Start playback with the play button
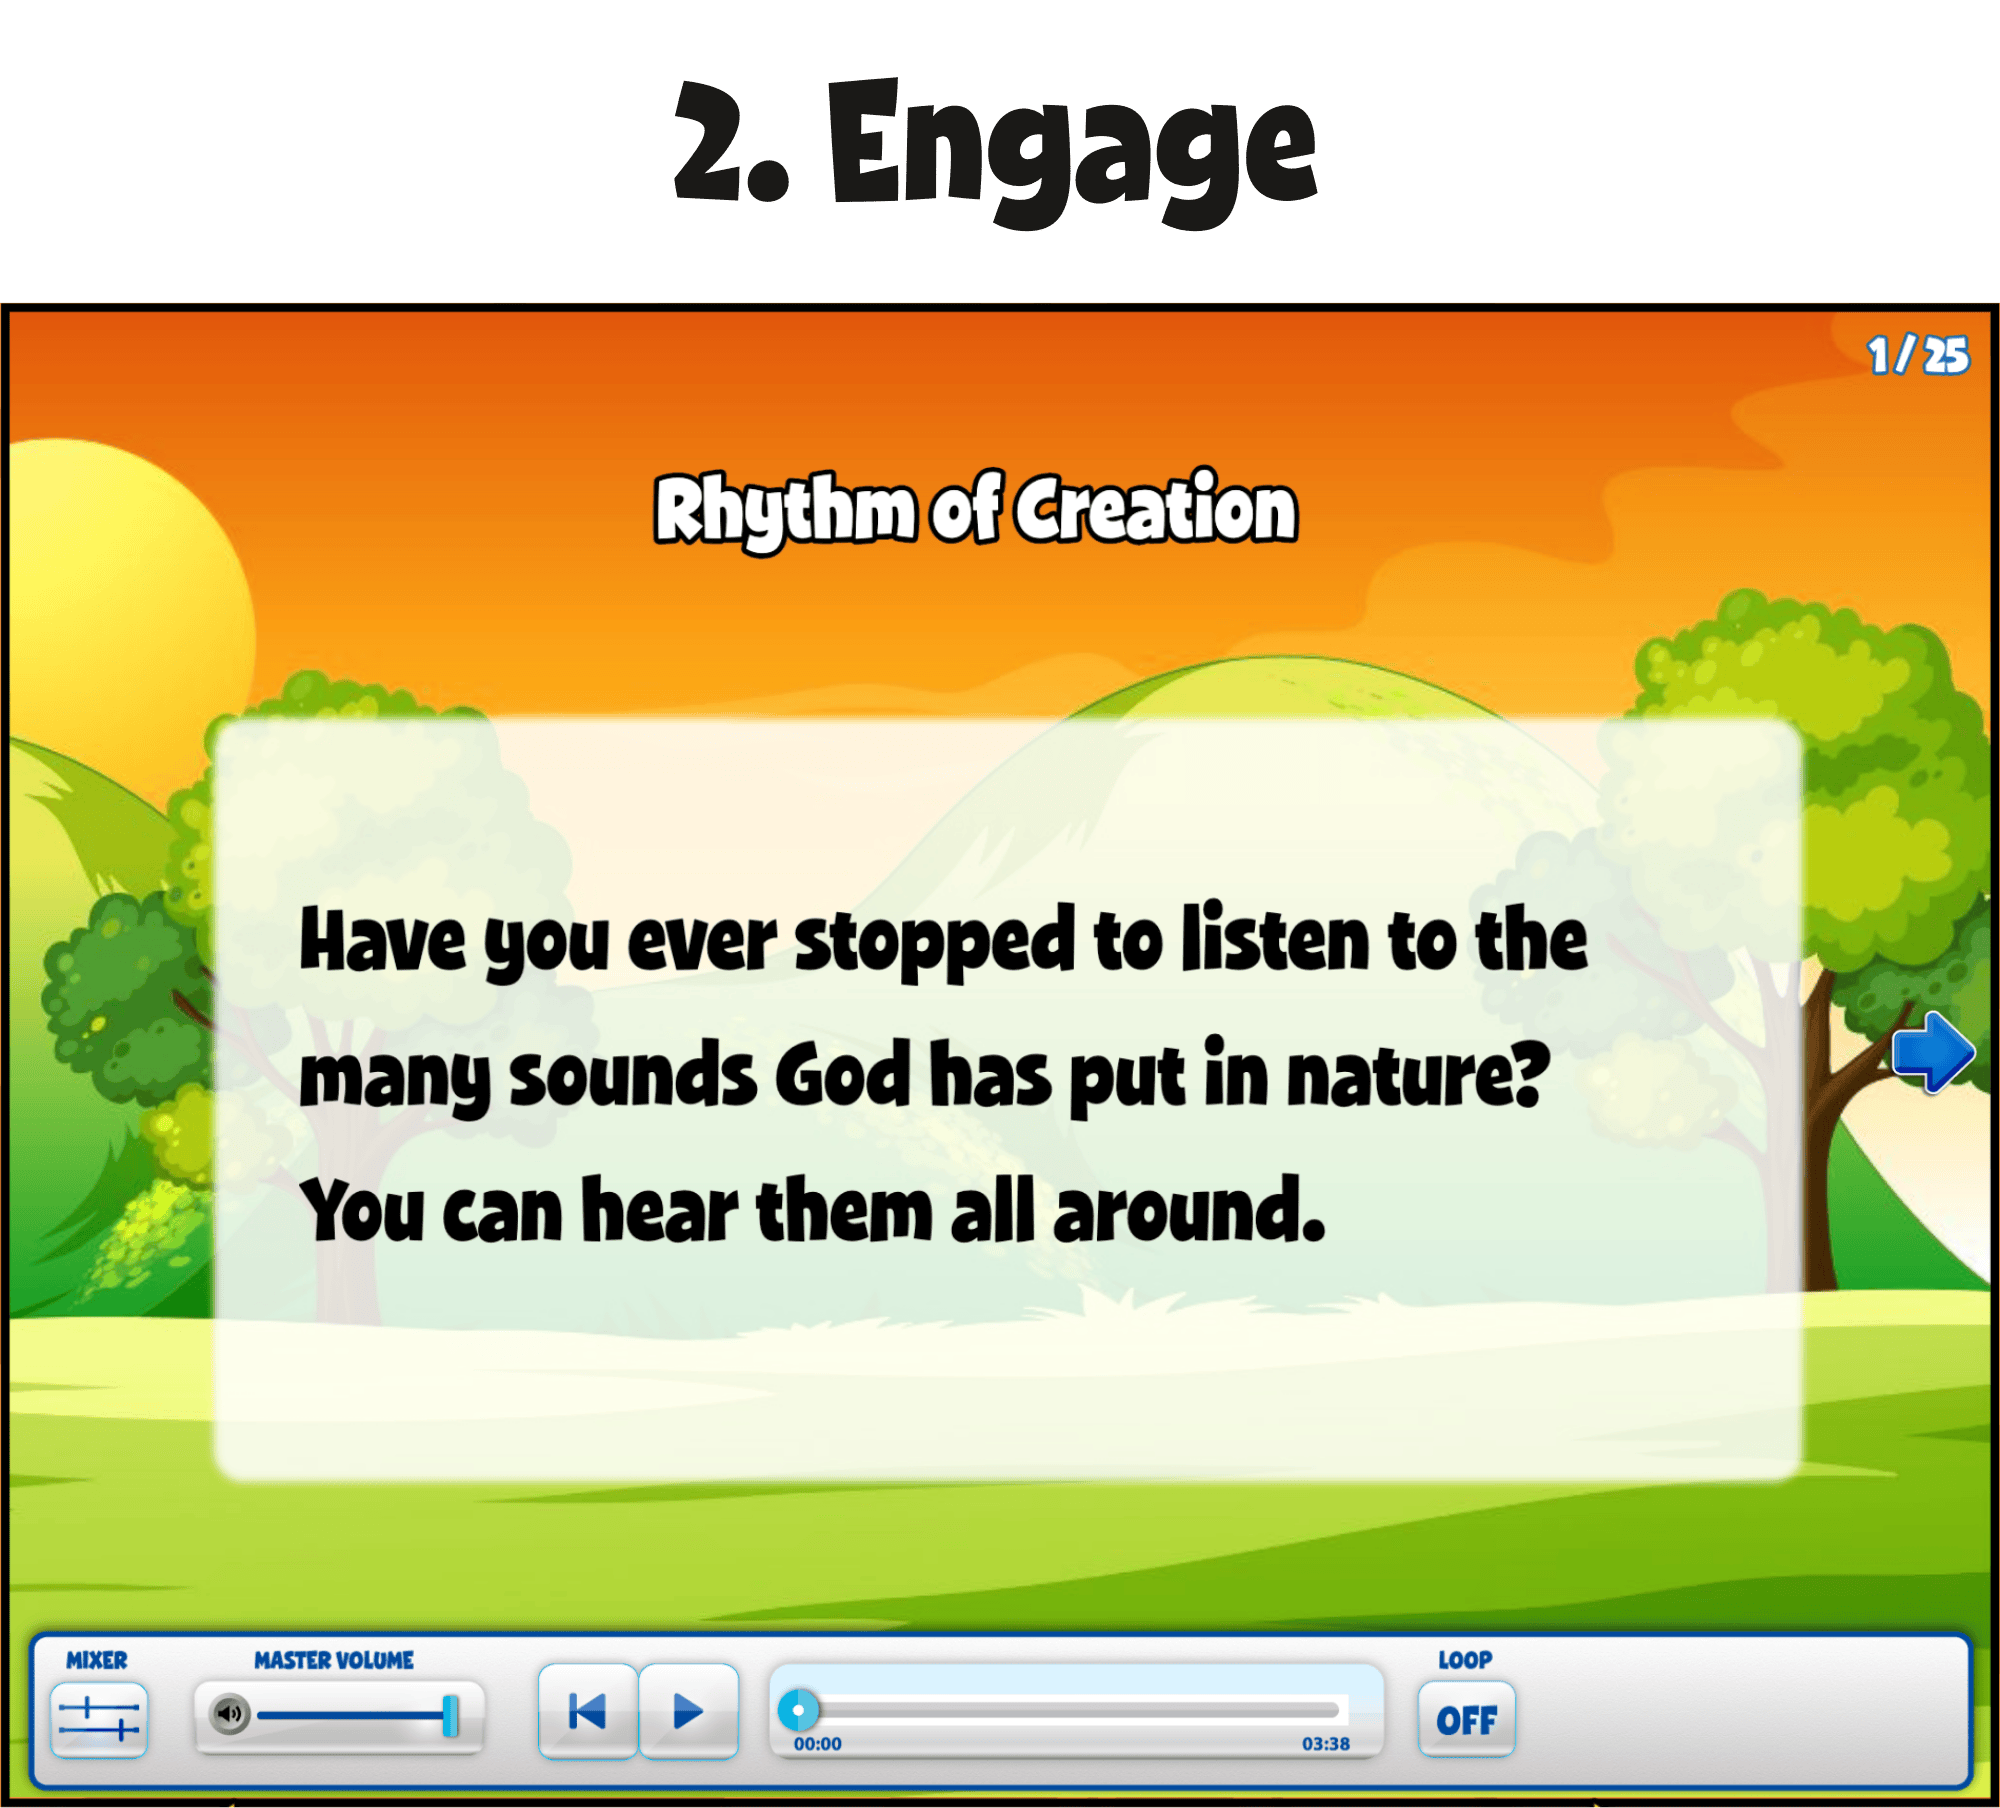 (x=688, y=1711)
